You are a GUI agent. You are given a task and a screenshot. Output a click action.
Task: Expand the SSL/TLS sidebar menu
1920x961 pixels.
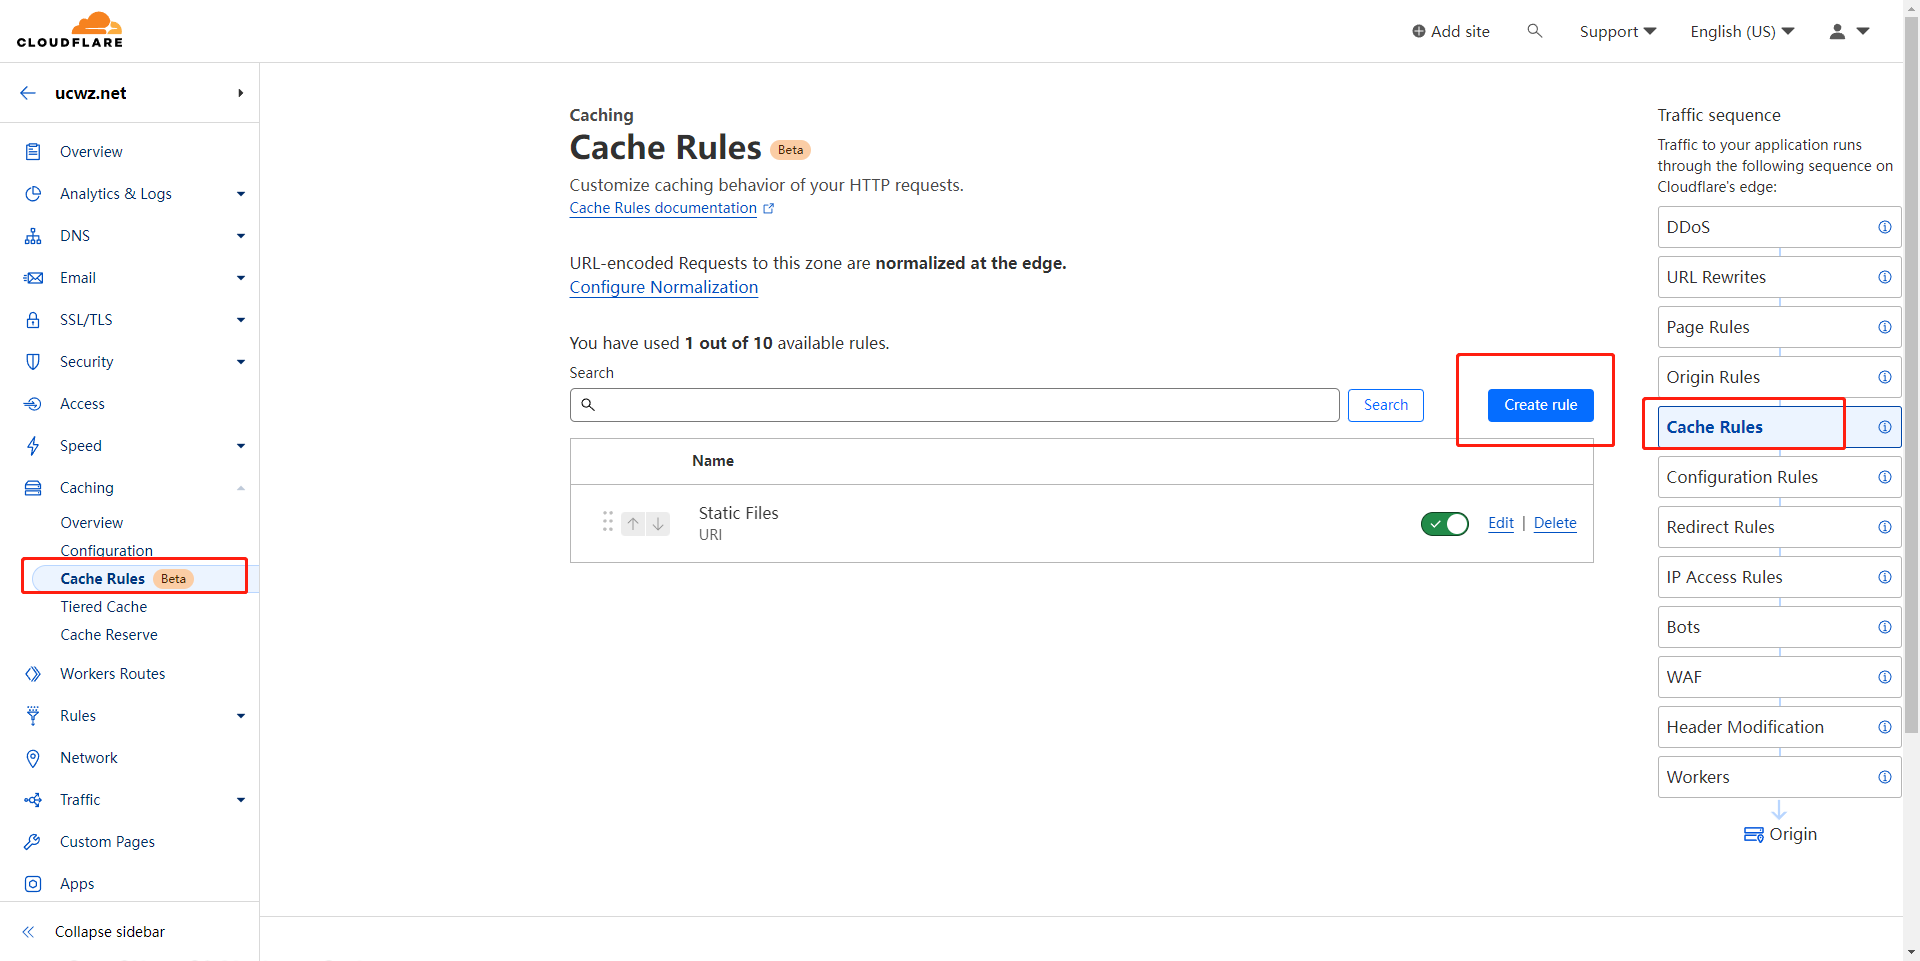(241, 320)
